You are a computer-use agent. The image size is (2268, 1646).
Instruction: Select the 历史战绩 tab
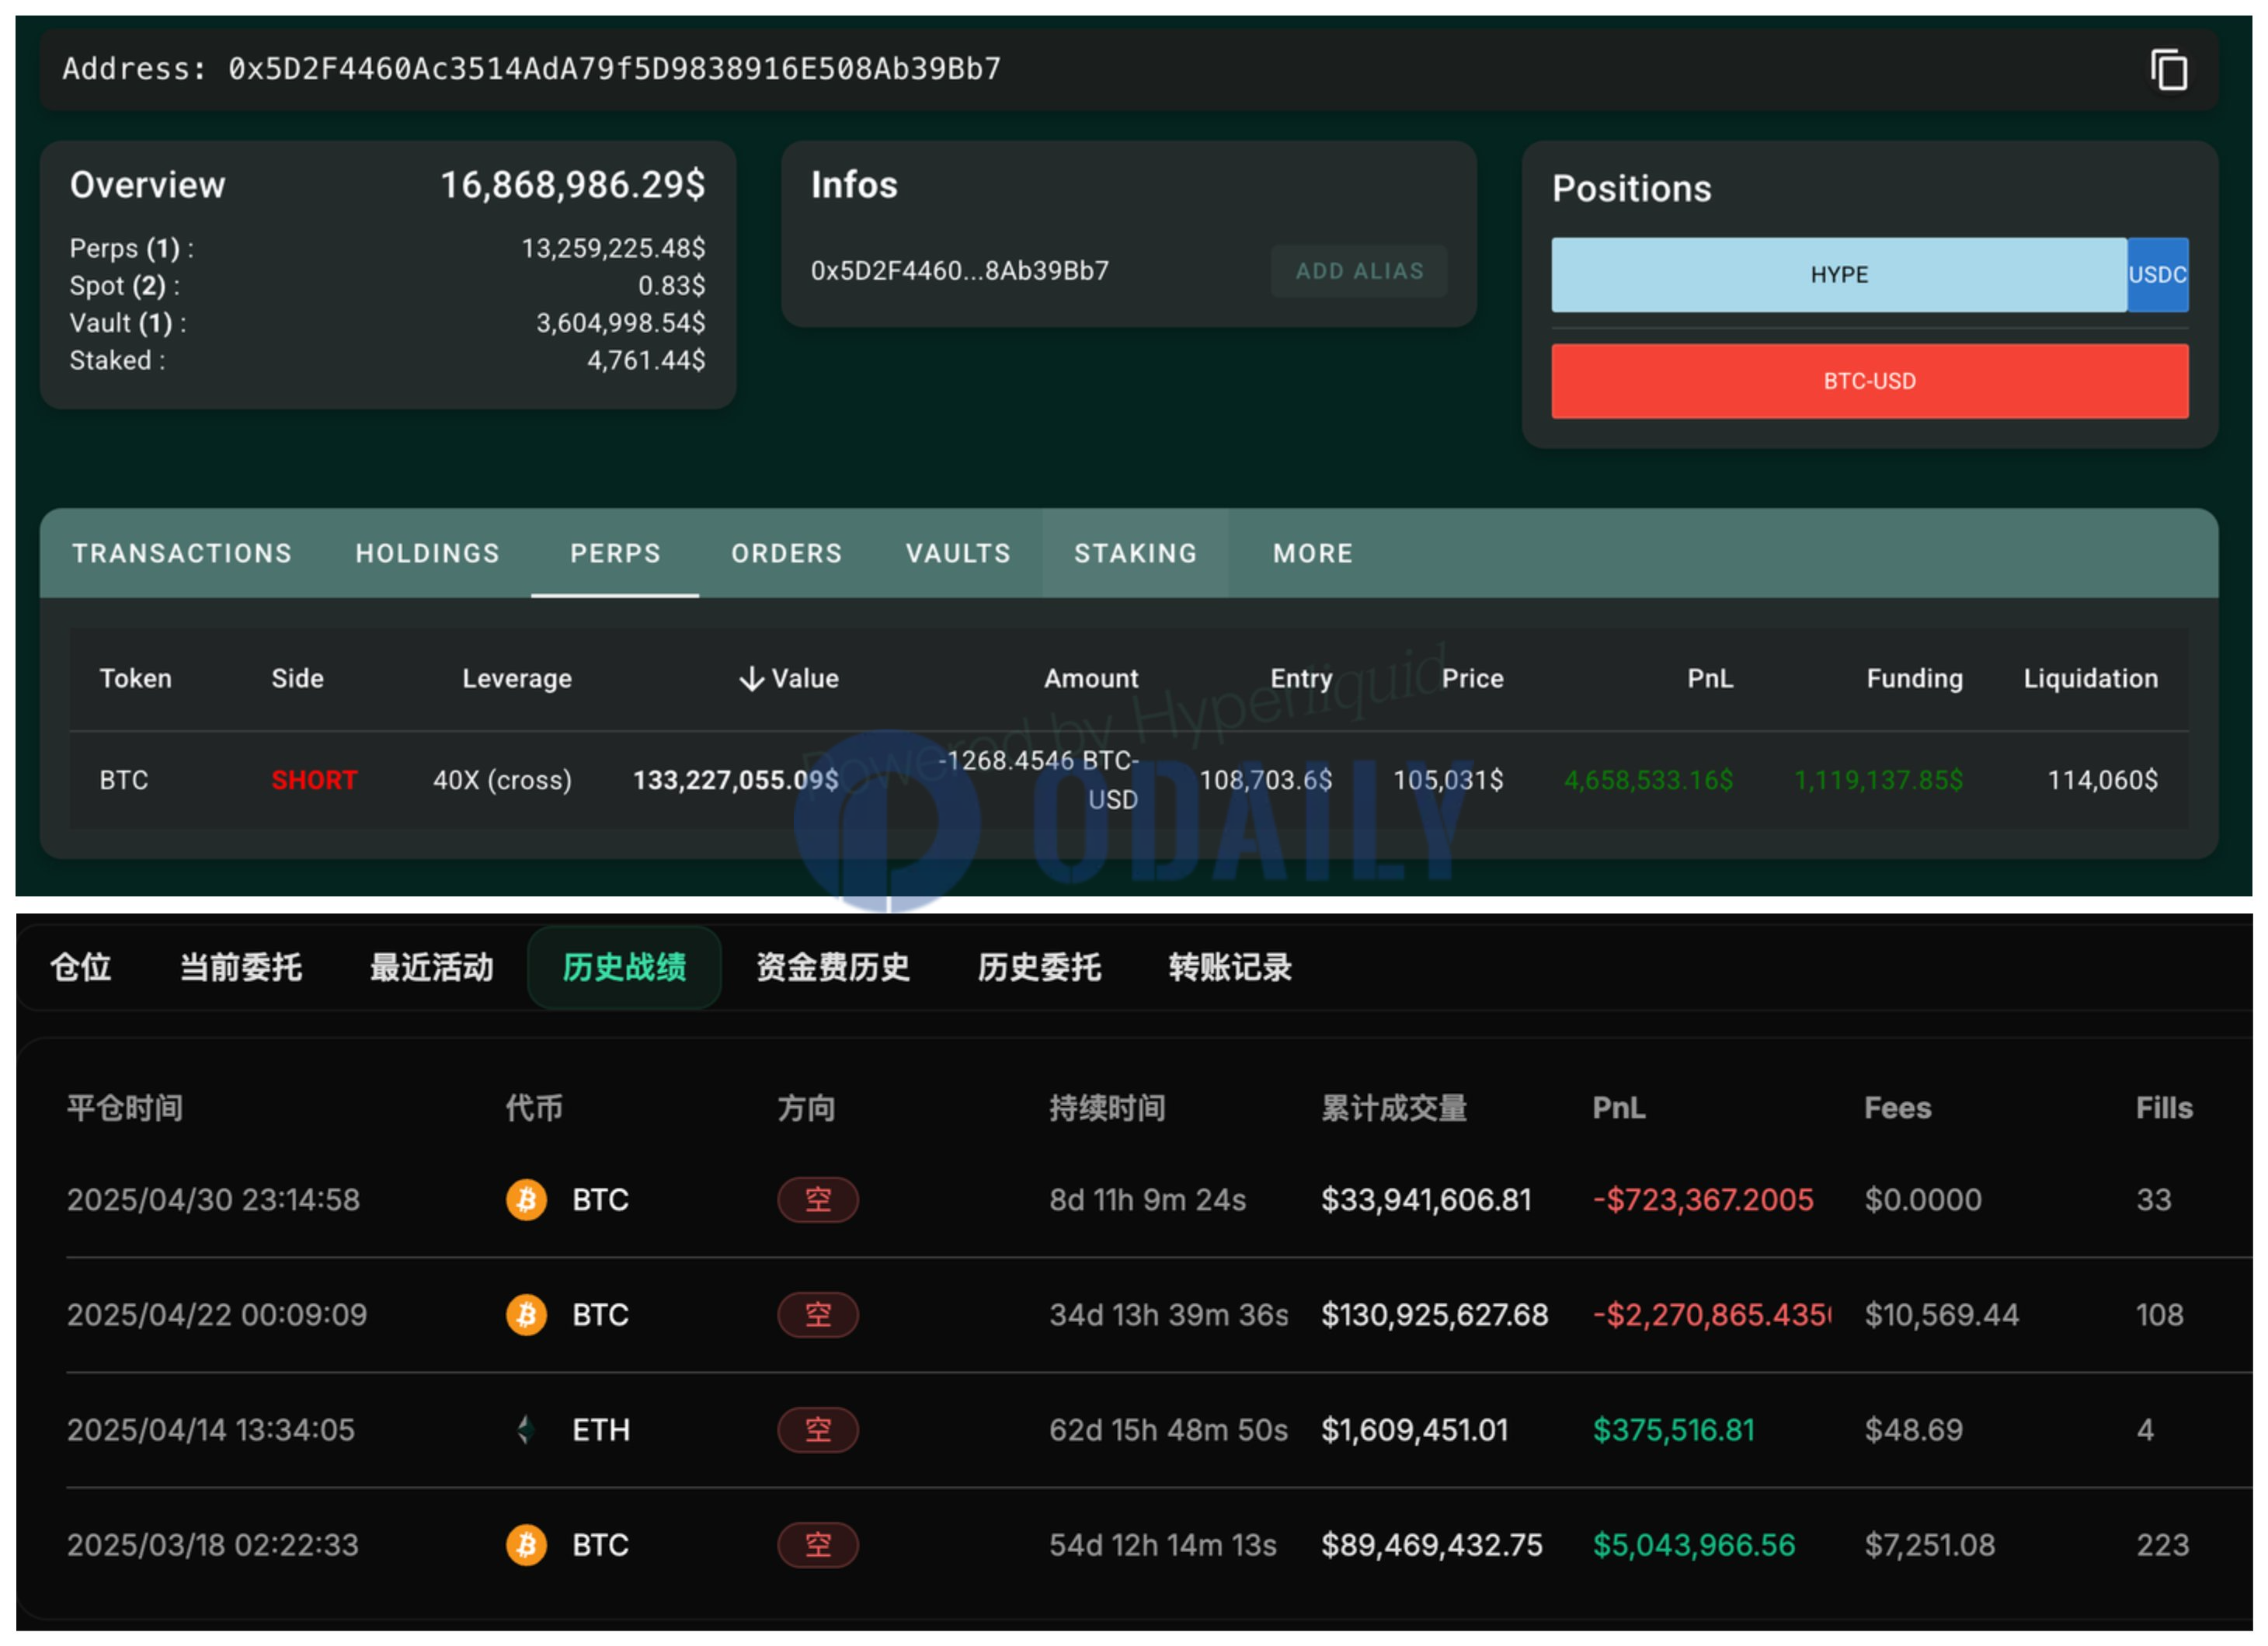624,967
